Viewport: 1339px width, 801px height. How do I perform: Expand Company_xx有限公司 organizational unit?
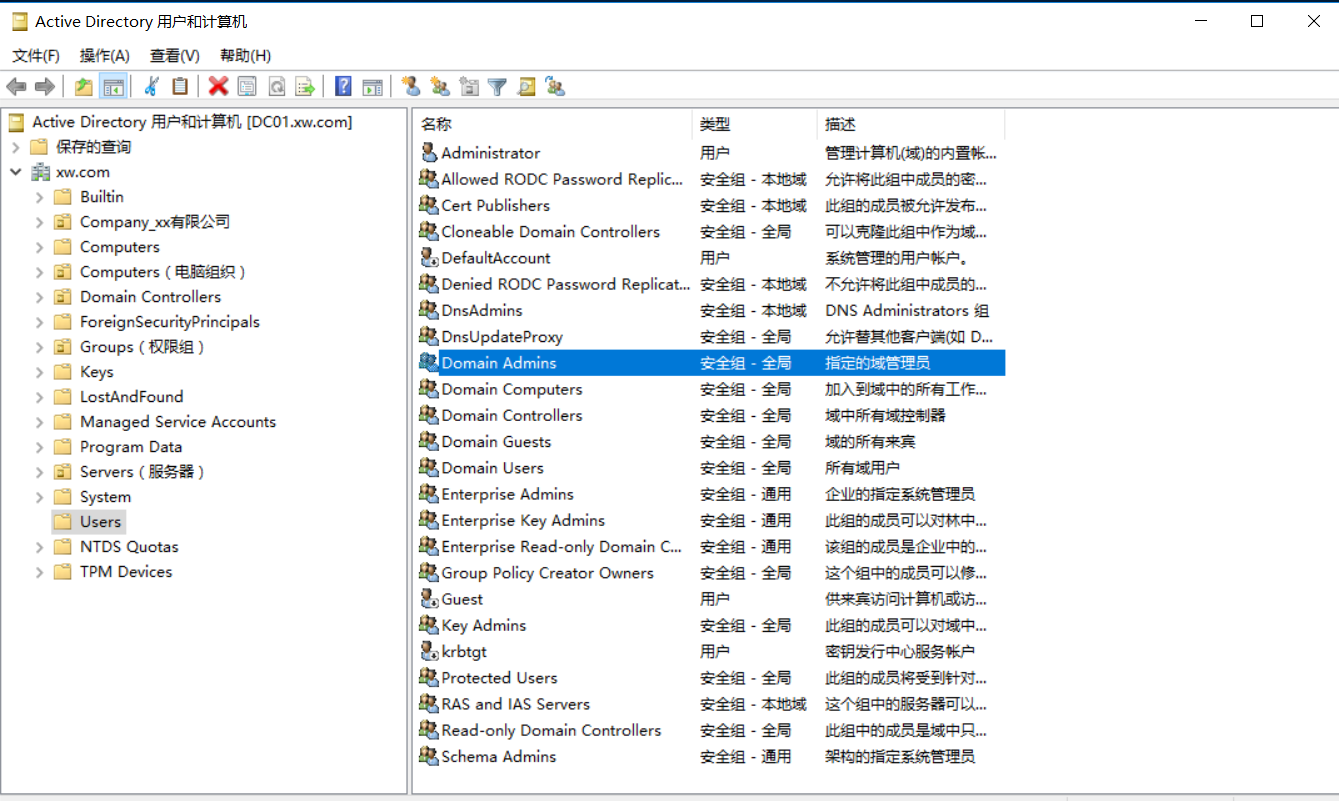click(x=40, y=222)
